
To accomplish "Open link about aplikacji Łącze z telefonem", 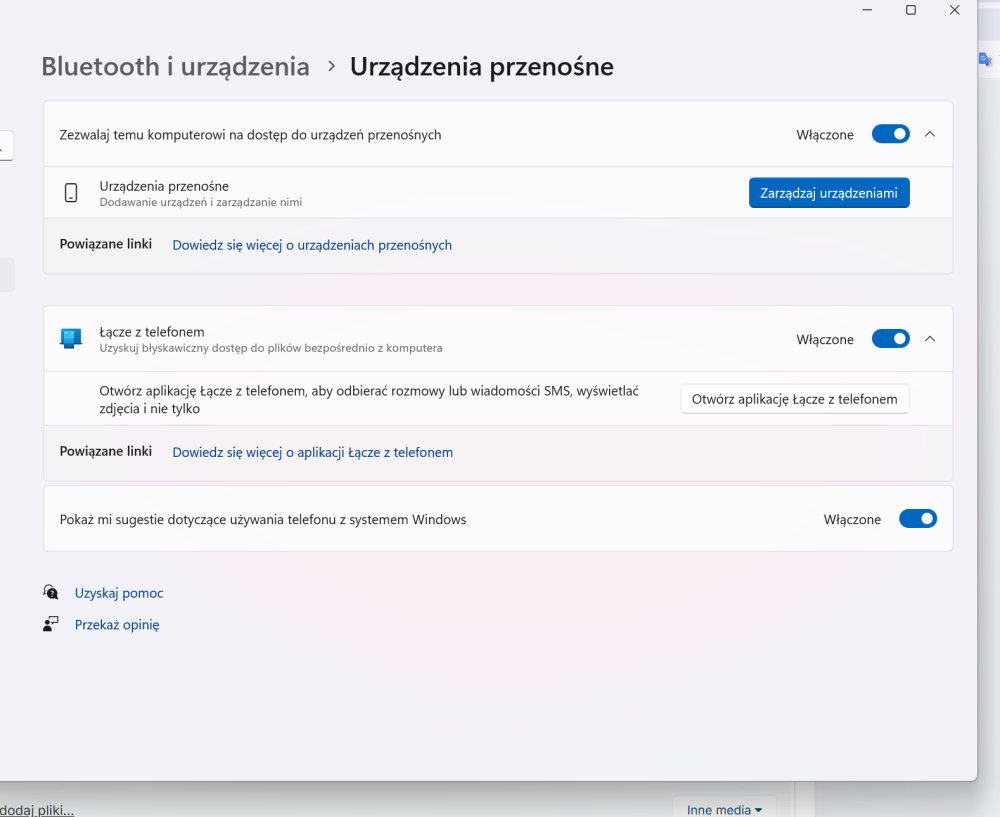I will 312,452.
